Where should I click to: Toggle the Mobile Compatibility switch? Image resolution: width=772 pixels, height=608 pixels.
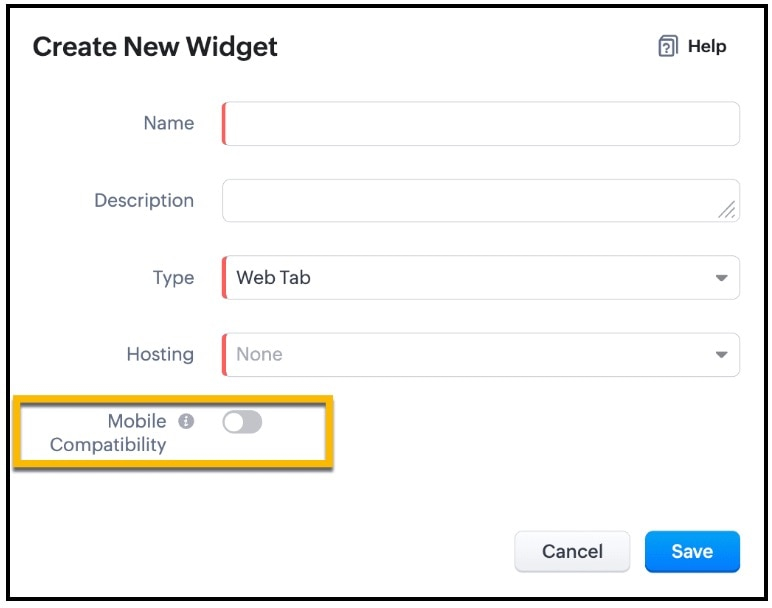[242, 422]
